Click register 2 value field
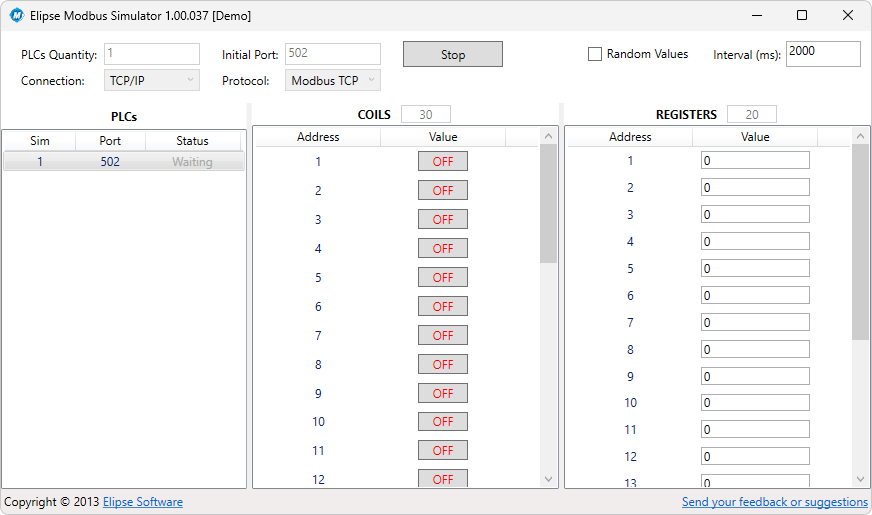872x515 pixels. (x=755, y=187)
